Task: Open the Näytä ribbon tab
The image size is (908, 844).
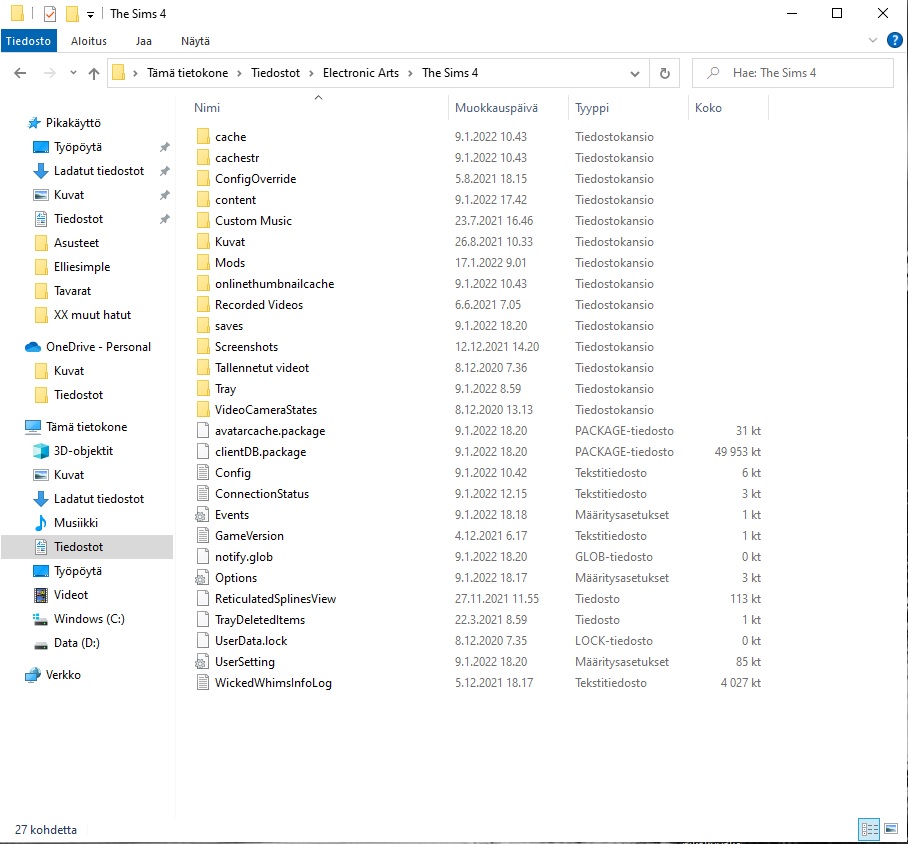Action: [x=195, y=41]
